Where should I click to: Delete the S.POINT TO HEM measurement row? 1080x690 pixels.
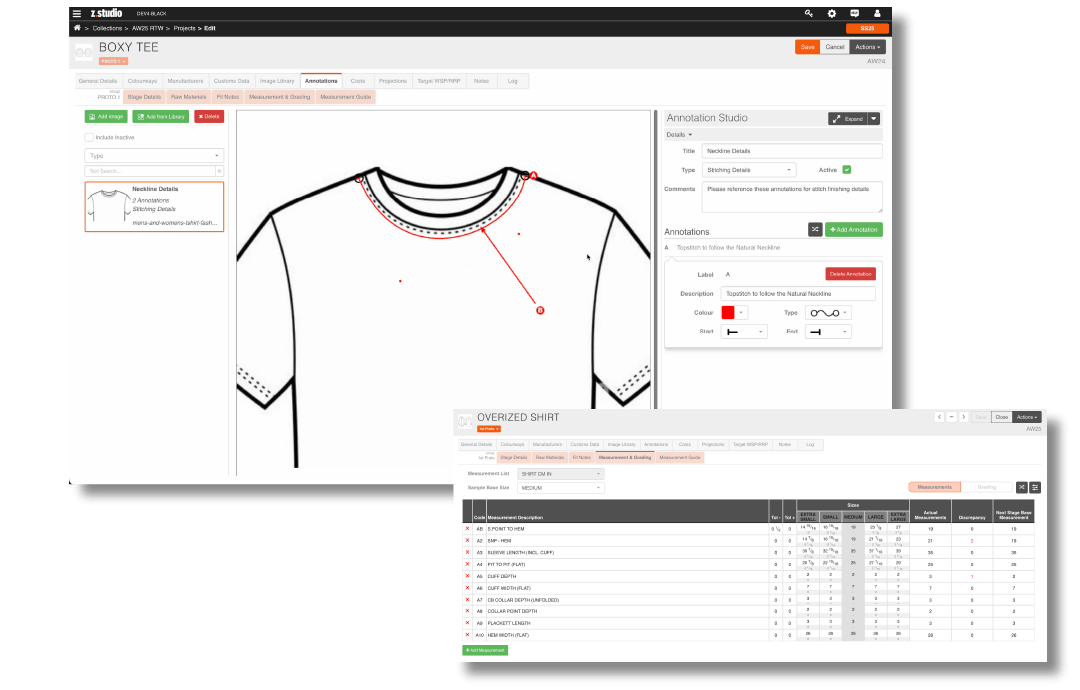click(467, 528)
